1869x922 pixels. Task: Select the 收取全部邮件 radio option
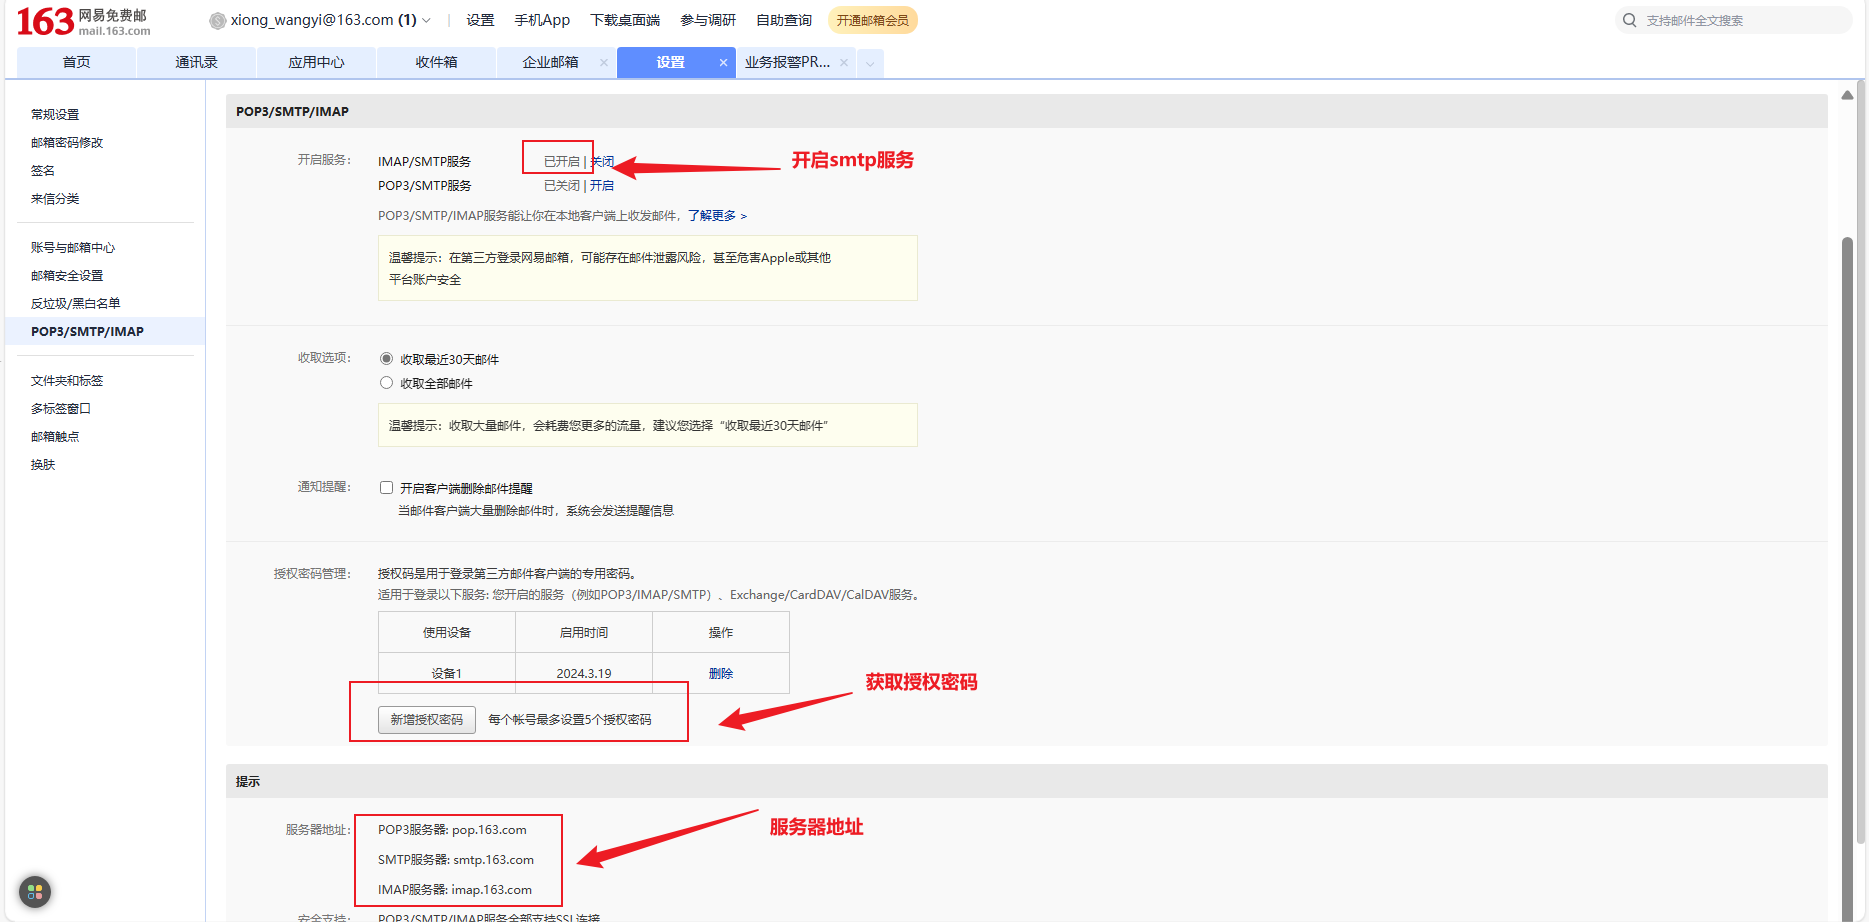tap(386, 383)
